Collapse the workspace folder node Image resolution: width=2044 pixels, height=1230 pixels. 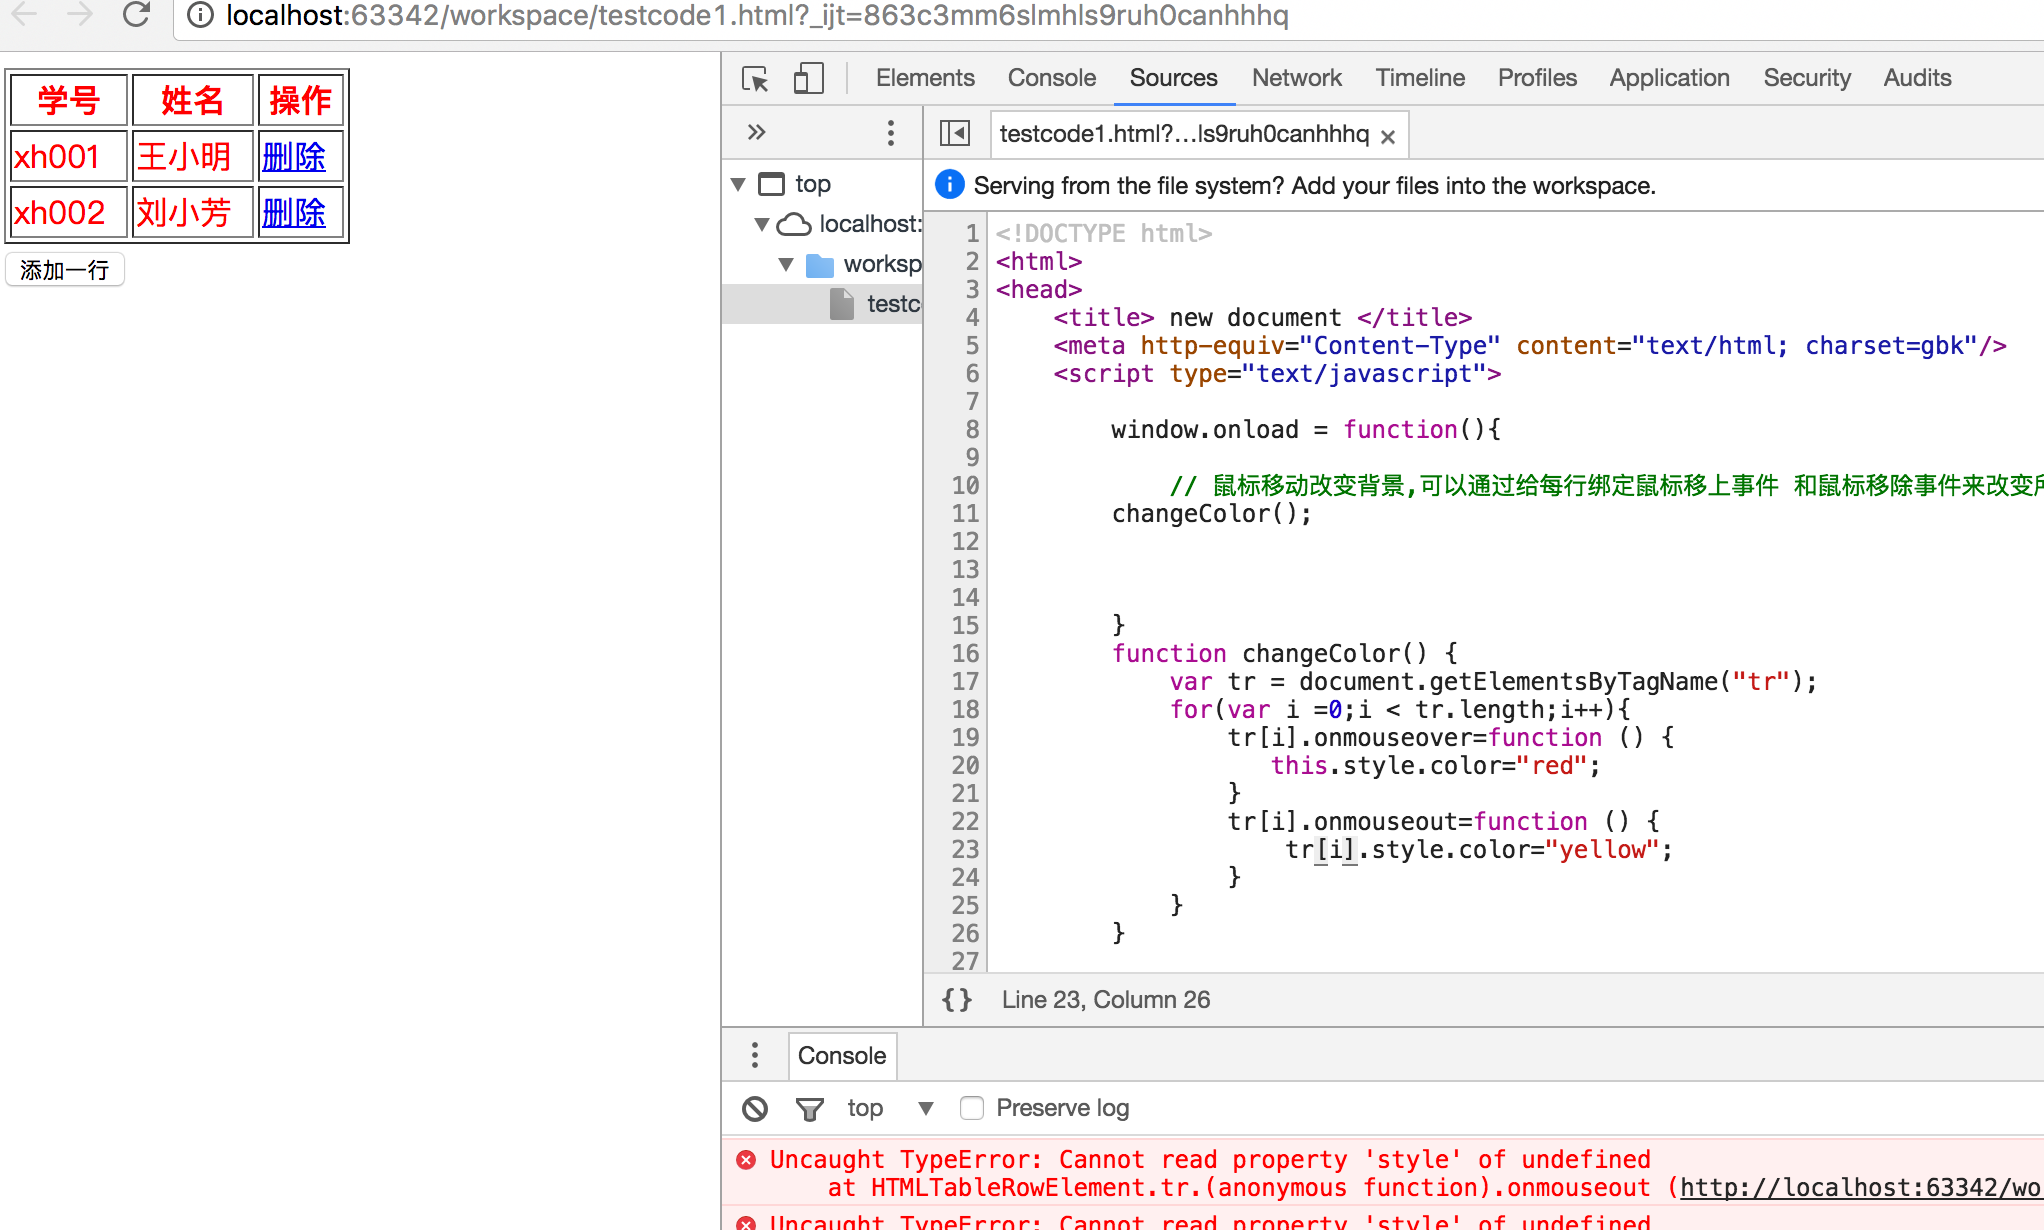786,264
